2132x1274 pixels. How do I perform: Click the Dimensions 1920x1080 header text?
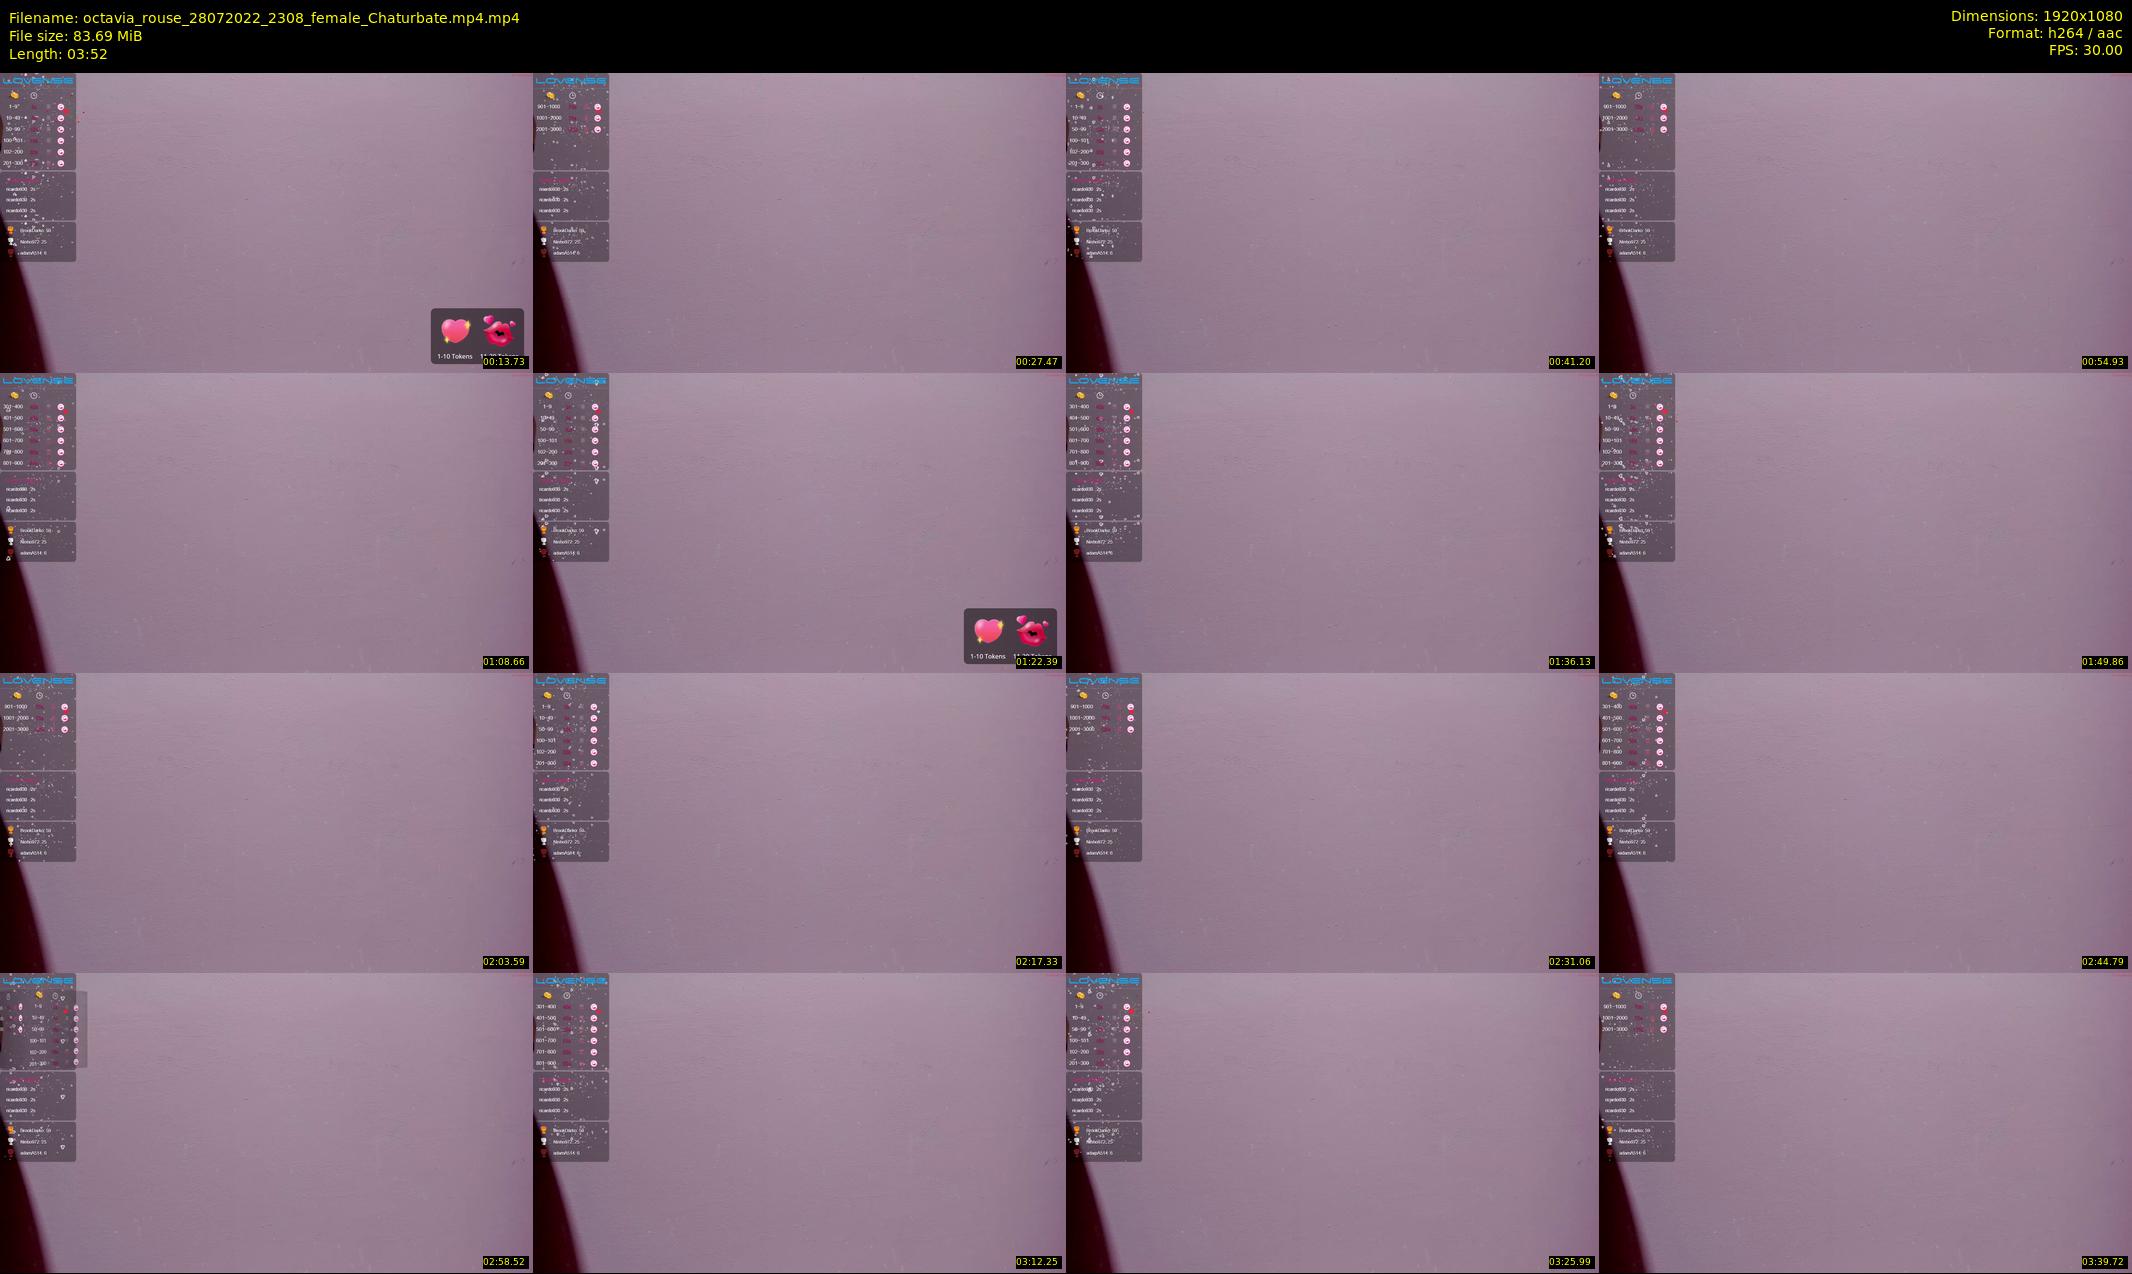(x=2036, y=16)
